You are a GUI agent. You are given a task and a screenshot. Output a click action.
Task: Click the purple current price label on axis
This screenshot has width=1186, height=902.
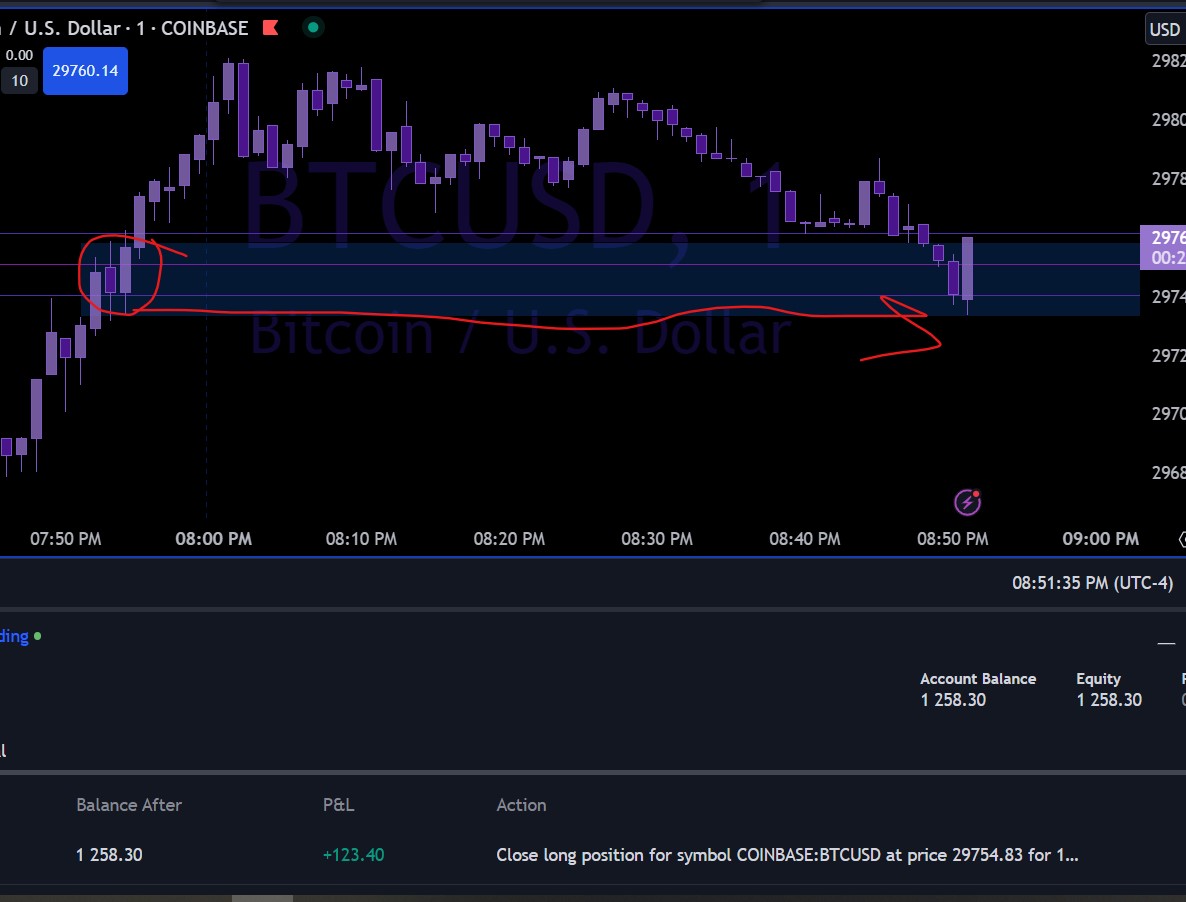[1163, 247]
